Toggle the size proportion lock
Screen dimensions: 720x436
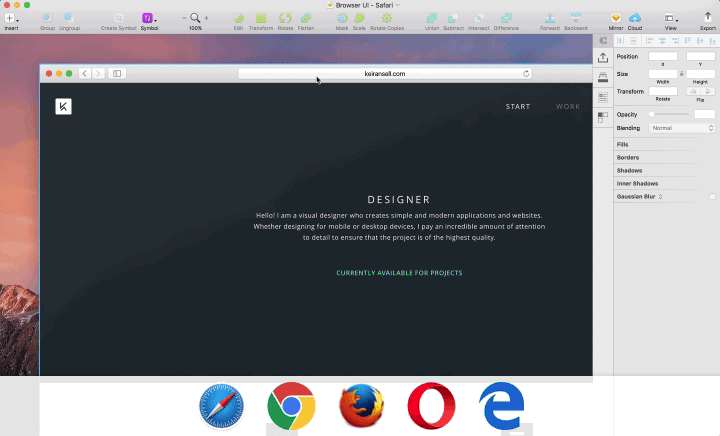point(681,73)
